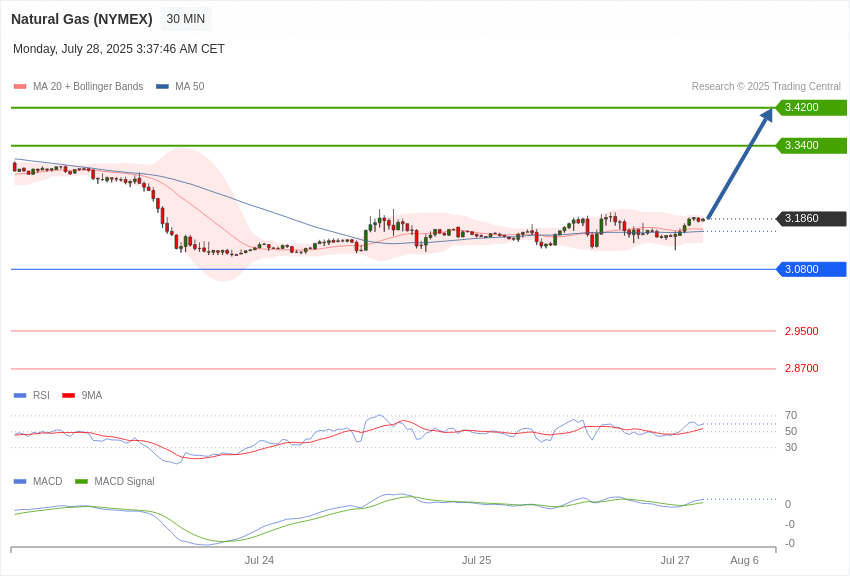
Task: Click the Jul 27 date axis label
Action: (x=675, y=560)
